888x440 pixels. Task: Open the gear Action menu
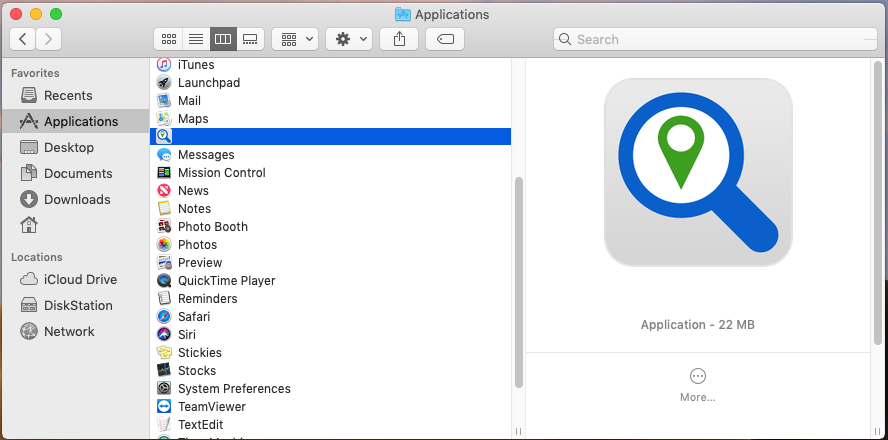coord(349,39)
